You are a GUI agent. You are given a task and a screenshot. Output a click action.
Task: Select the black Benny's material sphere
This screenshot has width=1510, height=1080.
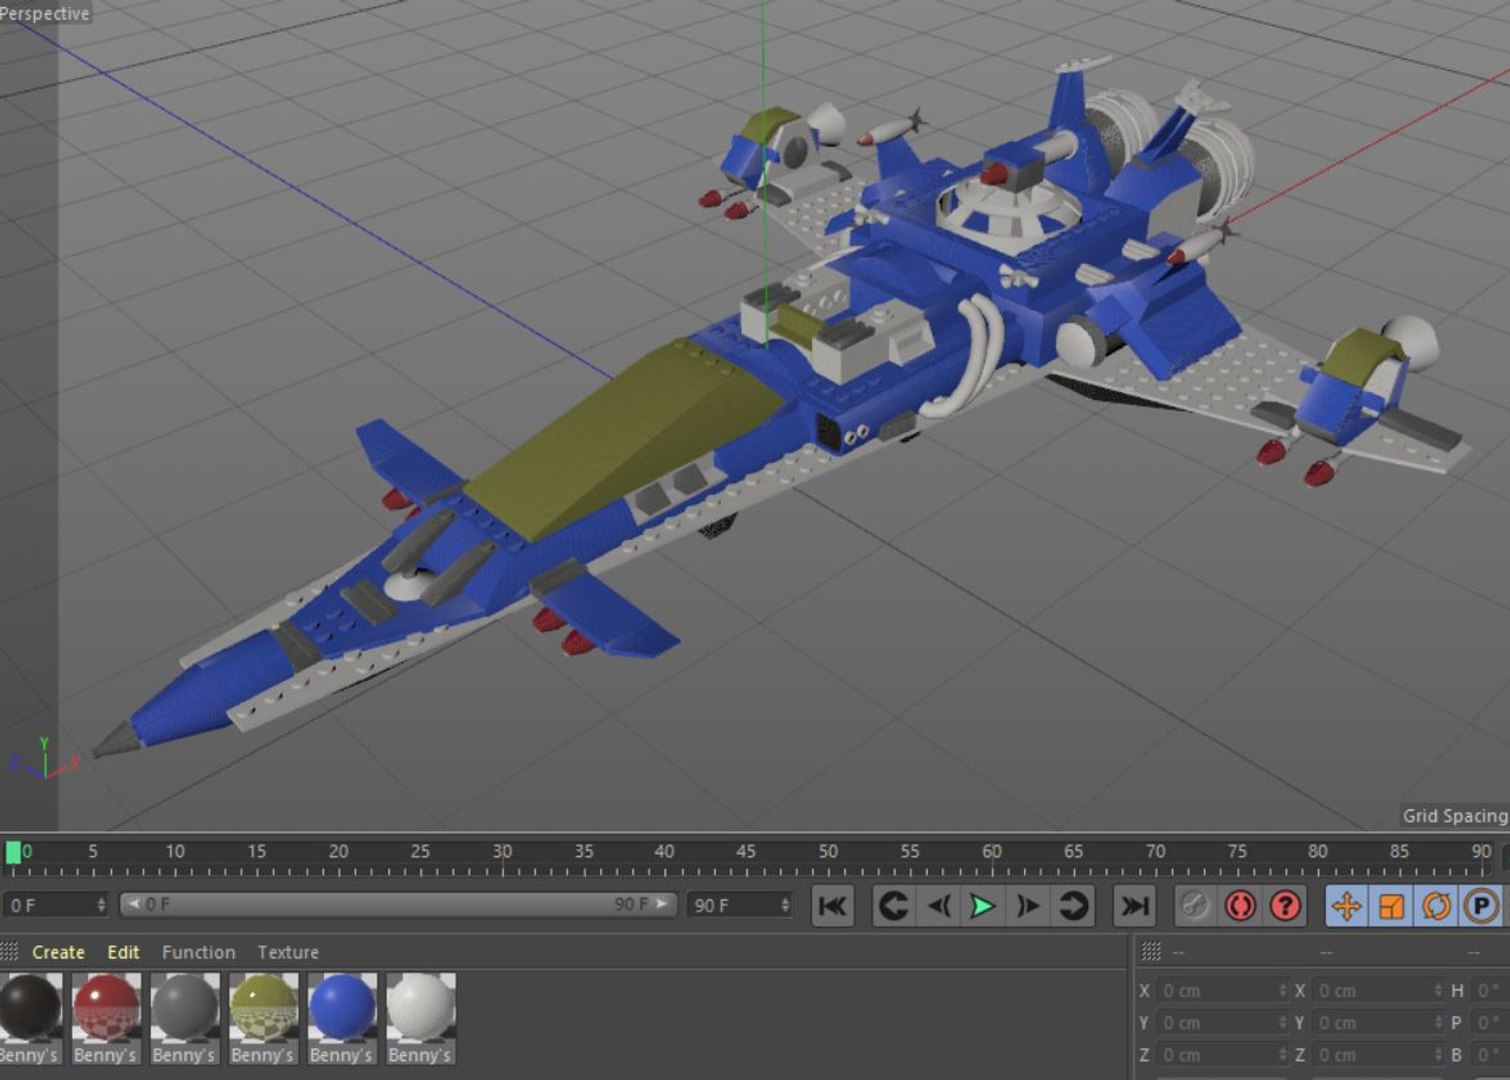click(x=29, y=1008)
